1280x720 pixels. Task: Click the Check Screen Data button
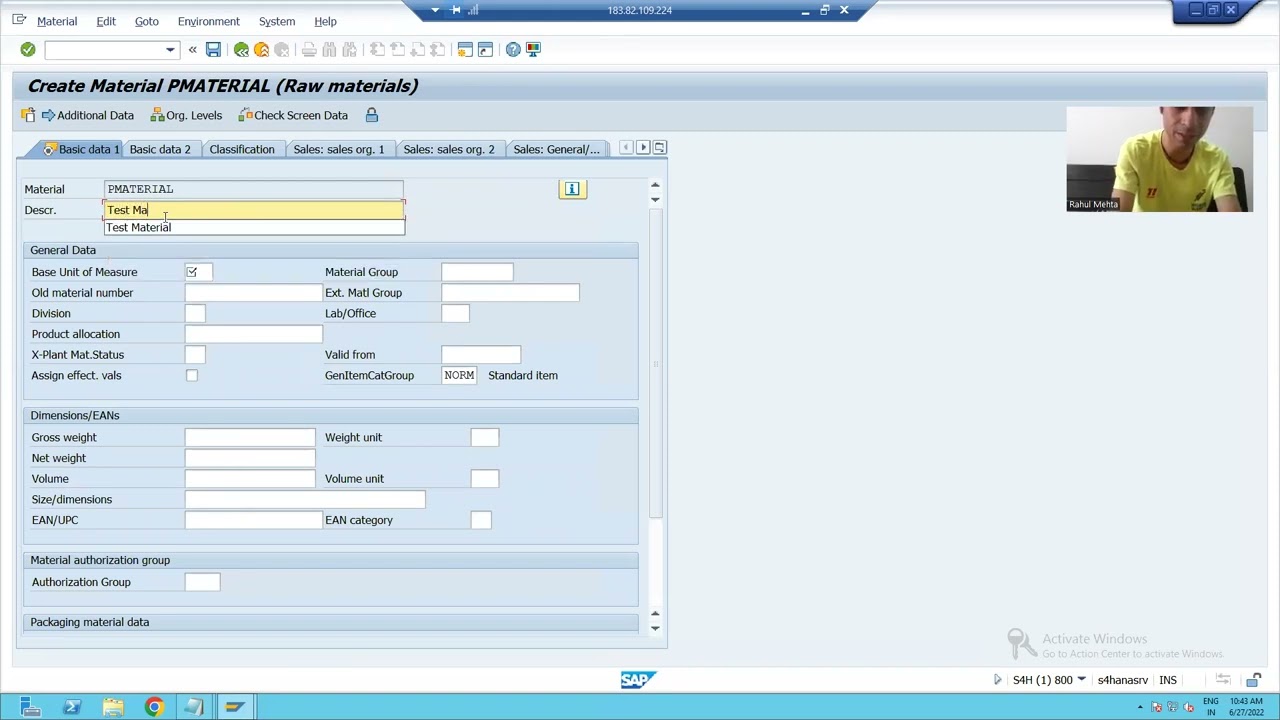click(293, 115)
